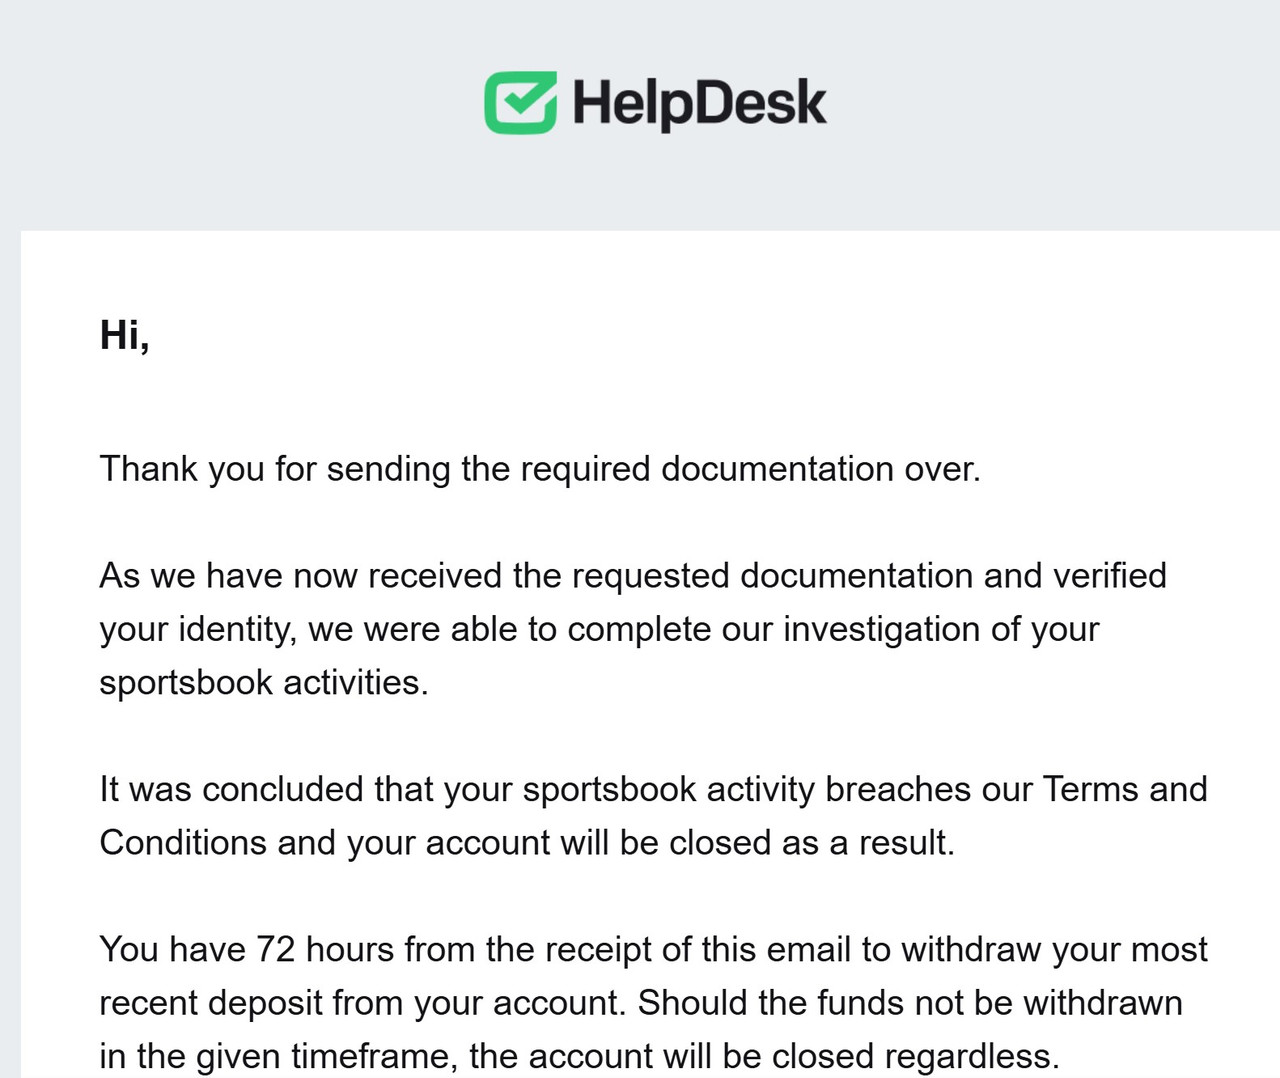Click the line starting "You have 72 hours"
This screenshot has width=1280, height=1078.
tap(653, 950)
